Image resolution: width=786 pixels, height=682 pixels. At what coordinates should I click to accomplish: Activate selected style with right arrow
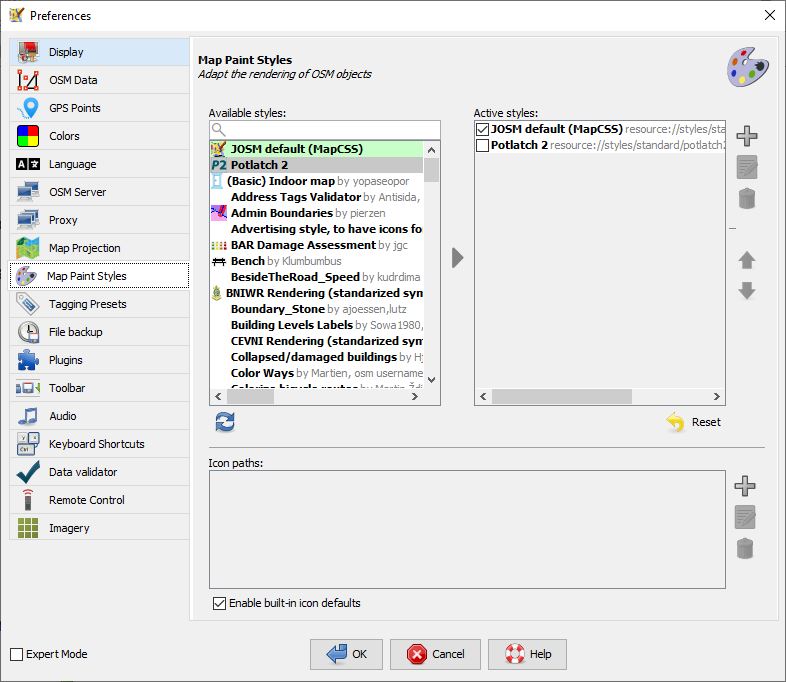click(x=457, y=258)
